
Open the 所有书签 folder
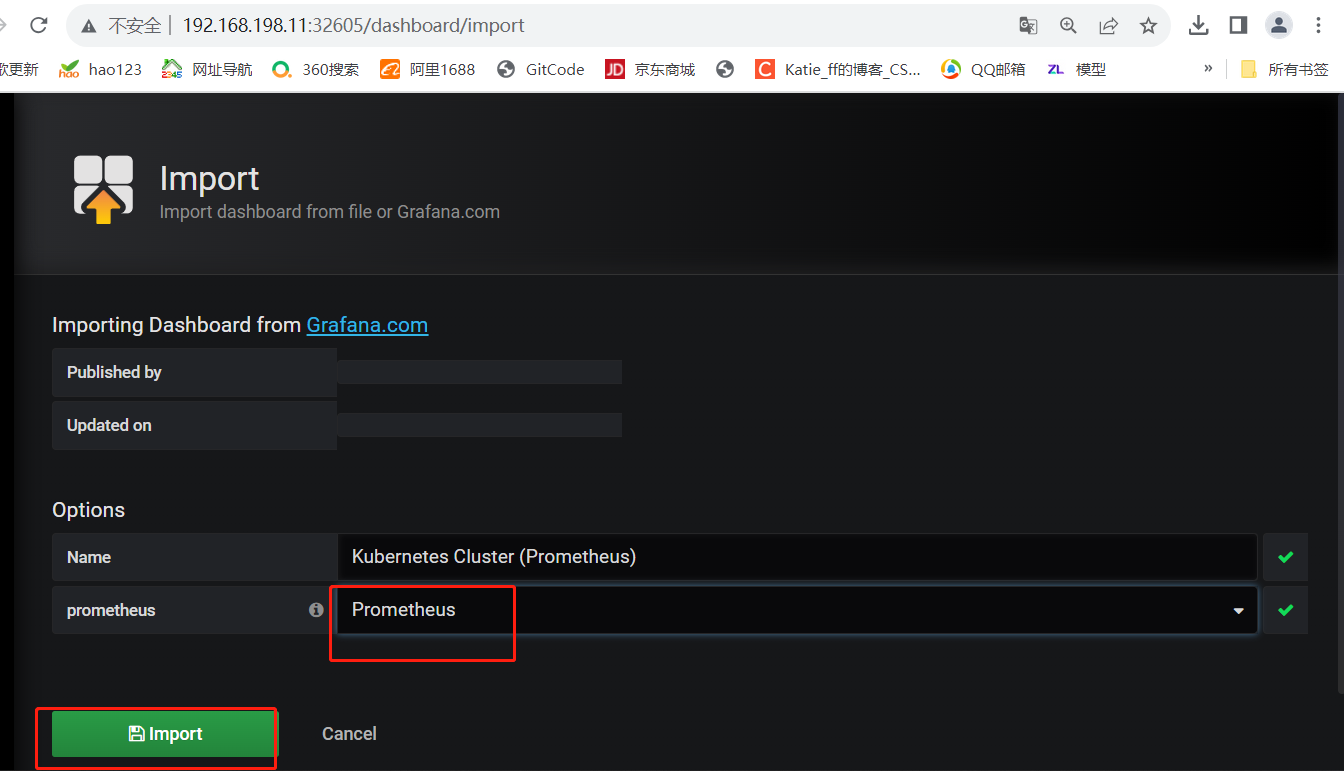(x=1284, y=69)
